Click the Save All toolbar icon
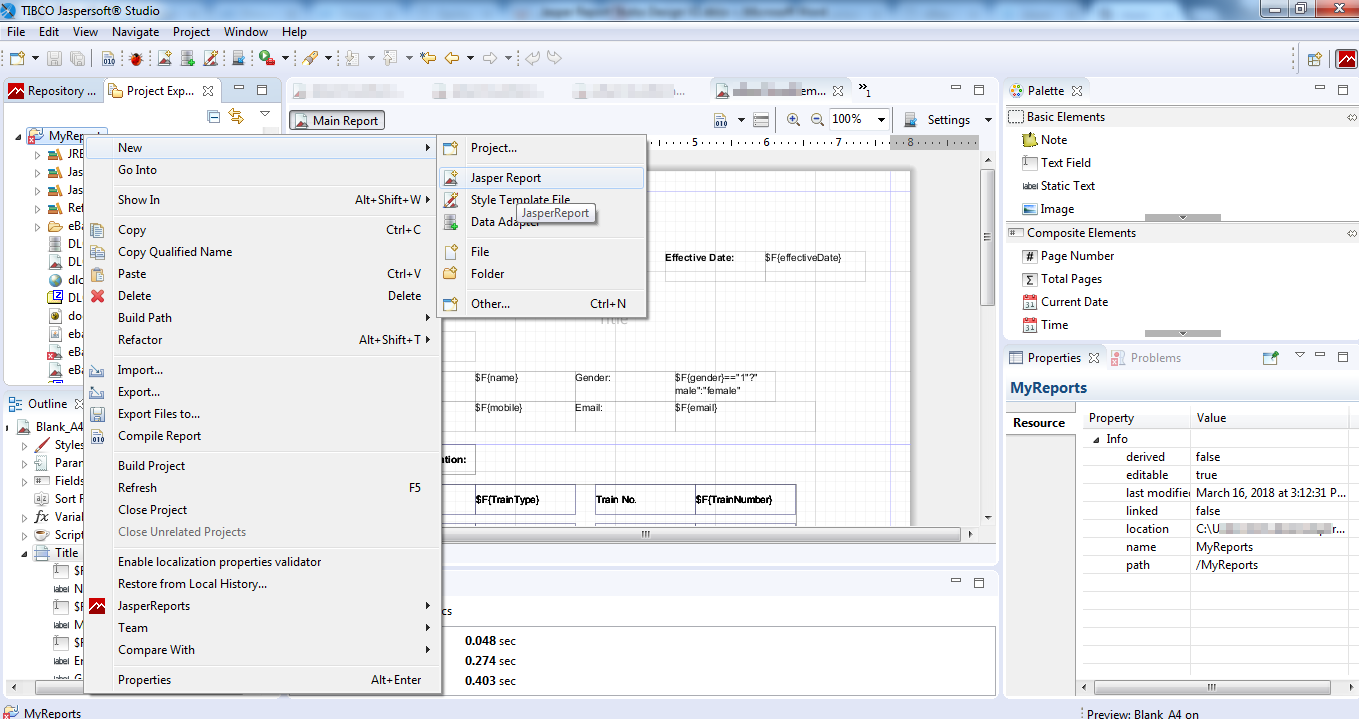1359x719 pixels. pyautogui.click(x=77, y=59)
